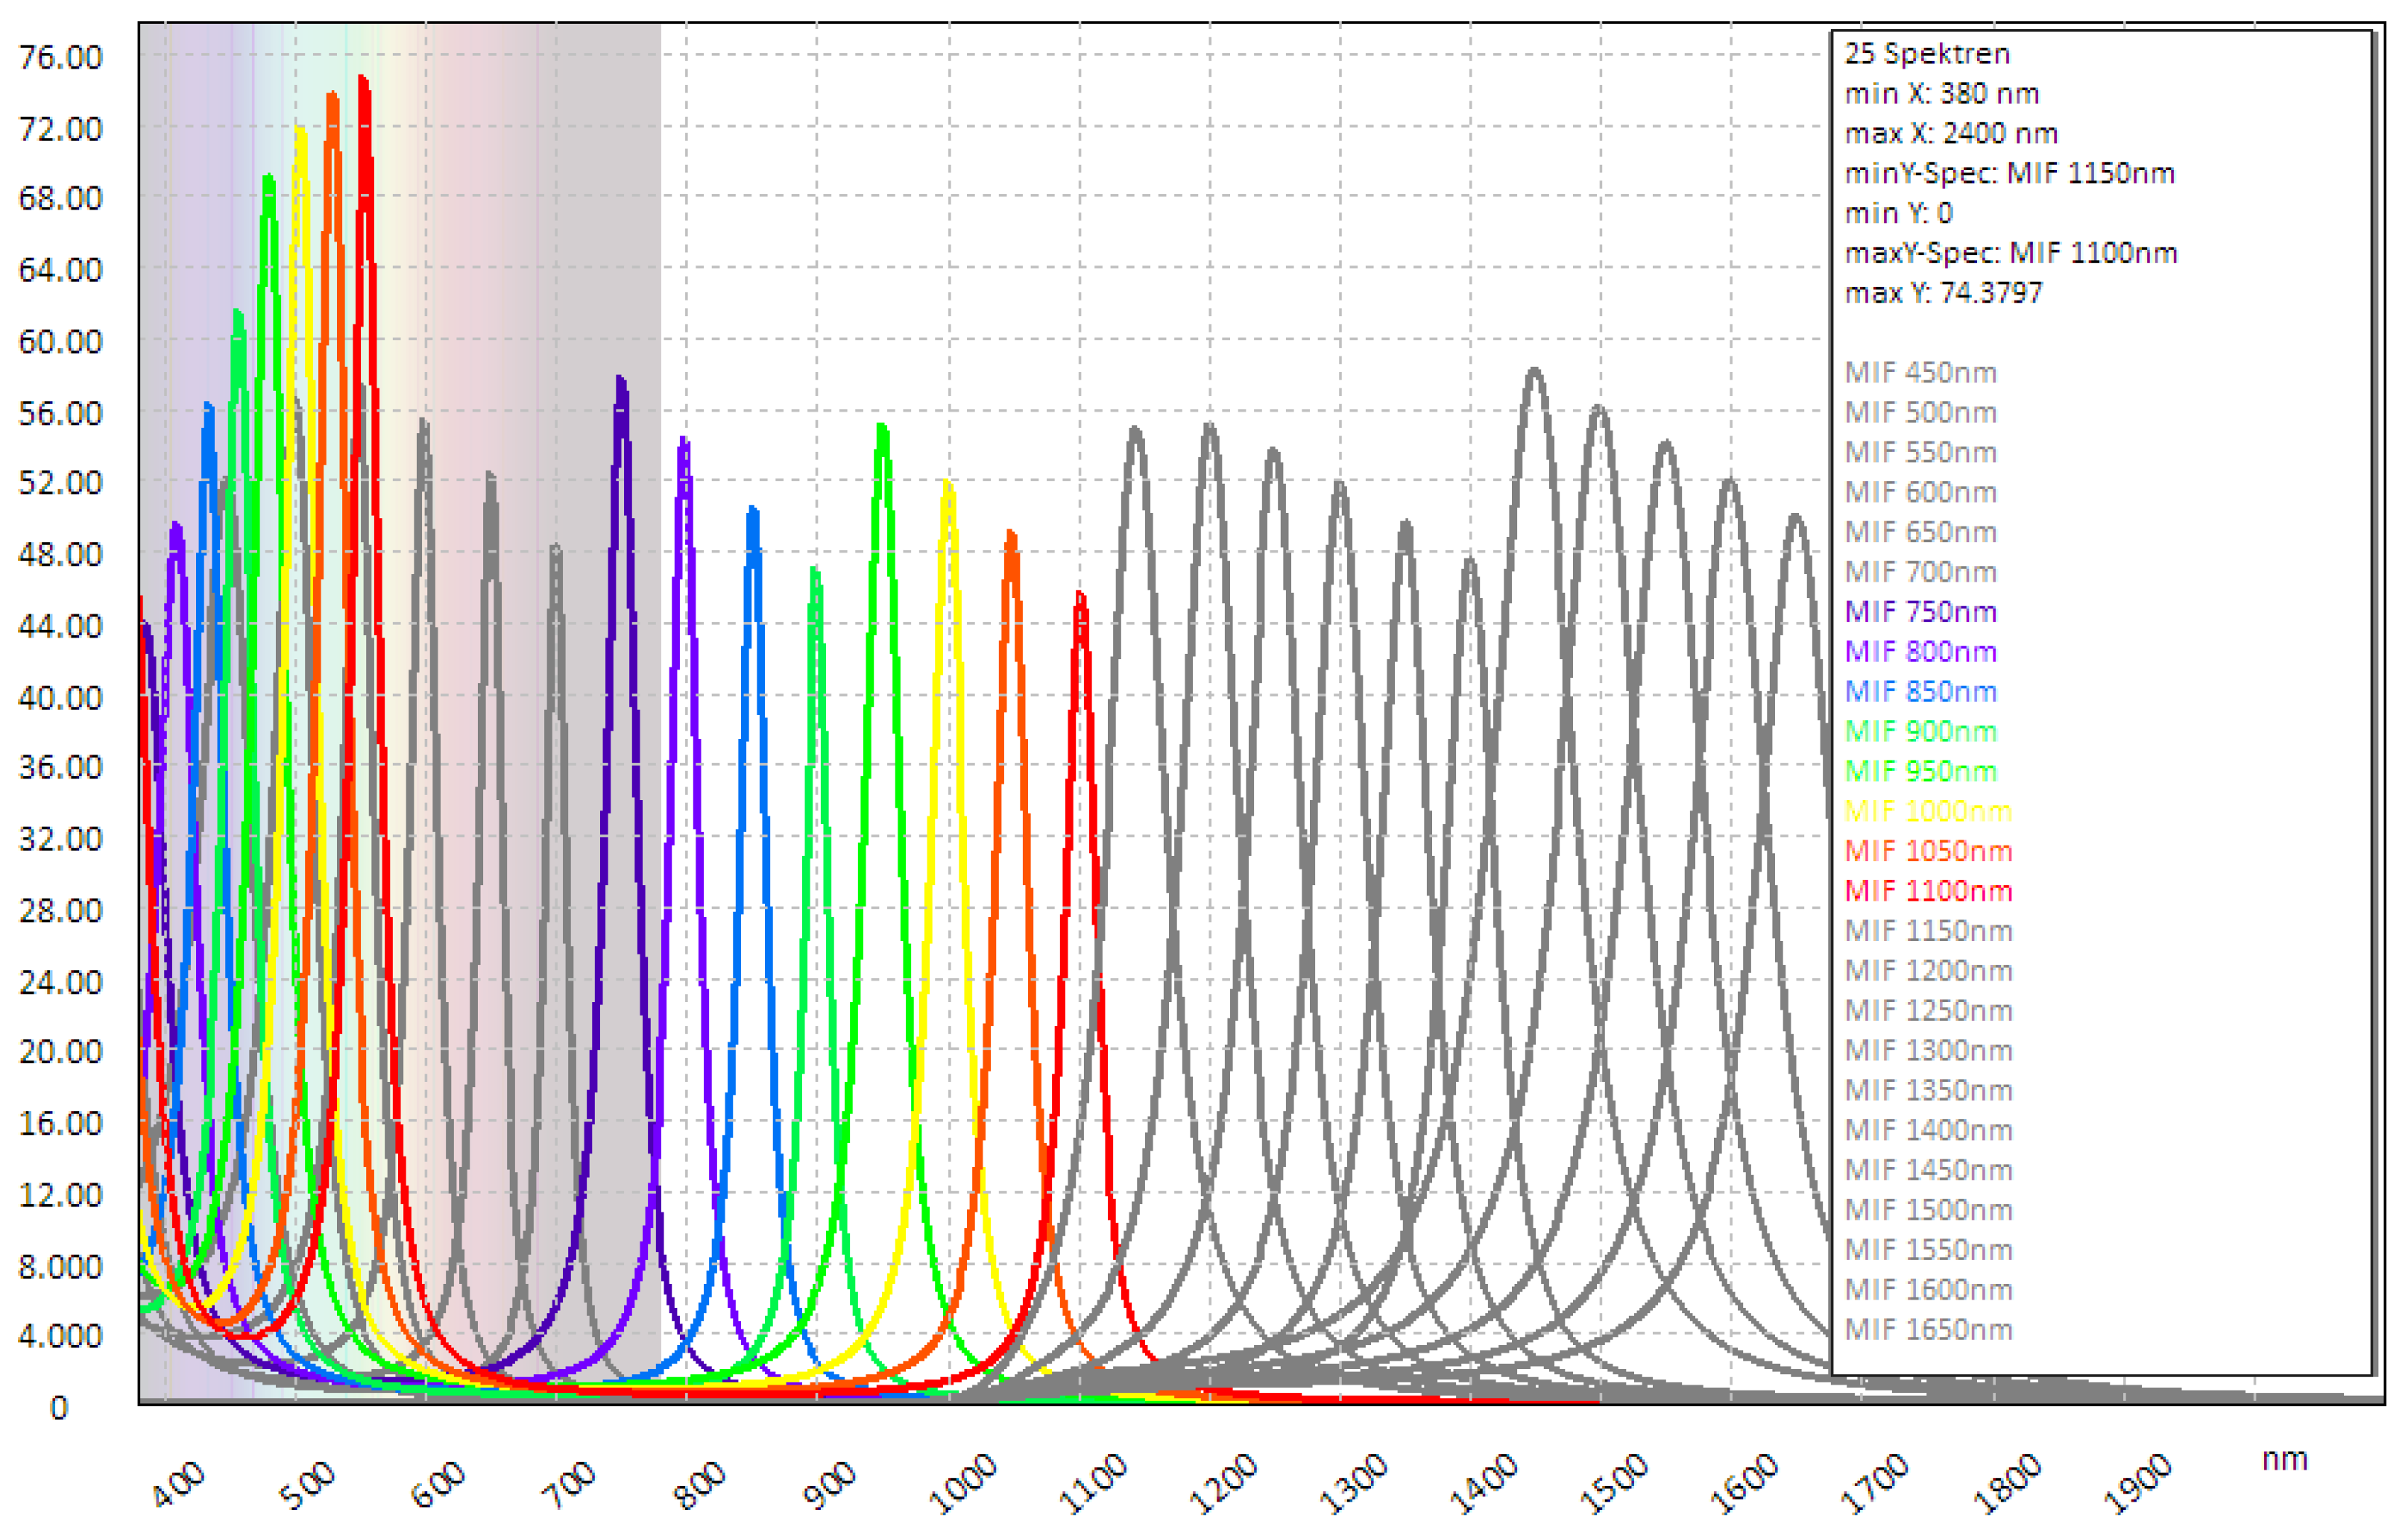Click the 76.00 y-axis label
This screenshot has height=1533, width=2408.
tap(60, 58)
